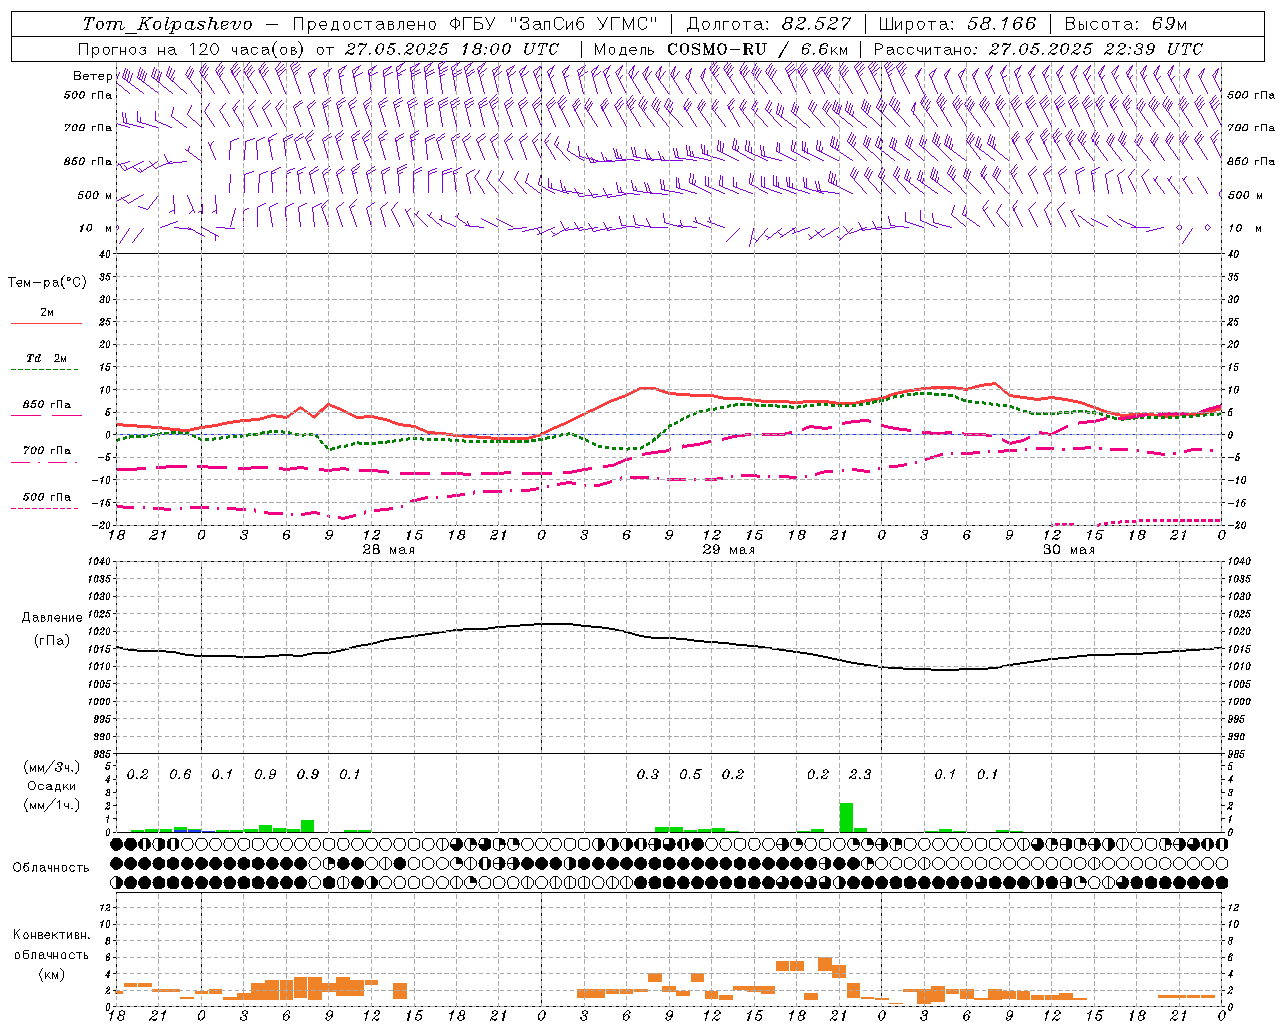Click the 700 гПа temperature legend line sample

46,463
